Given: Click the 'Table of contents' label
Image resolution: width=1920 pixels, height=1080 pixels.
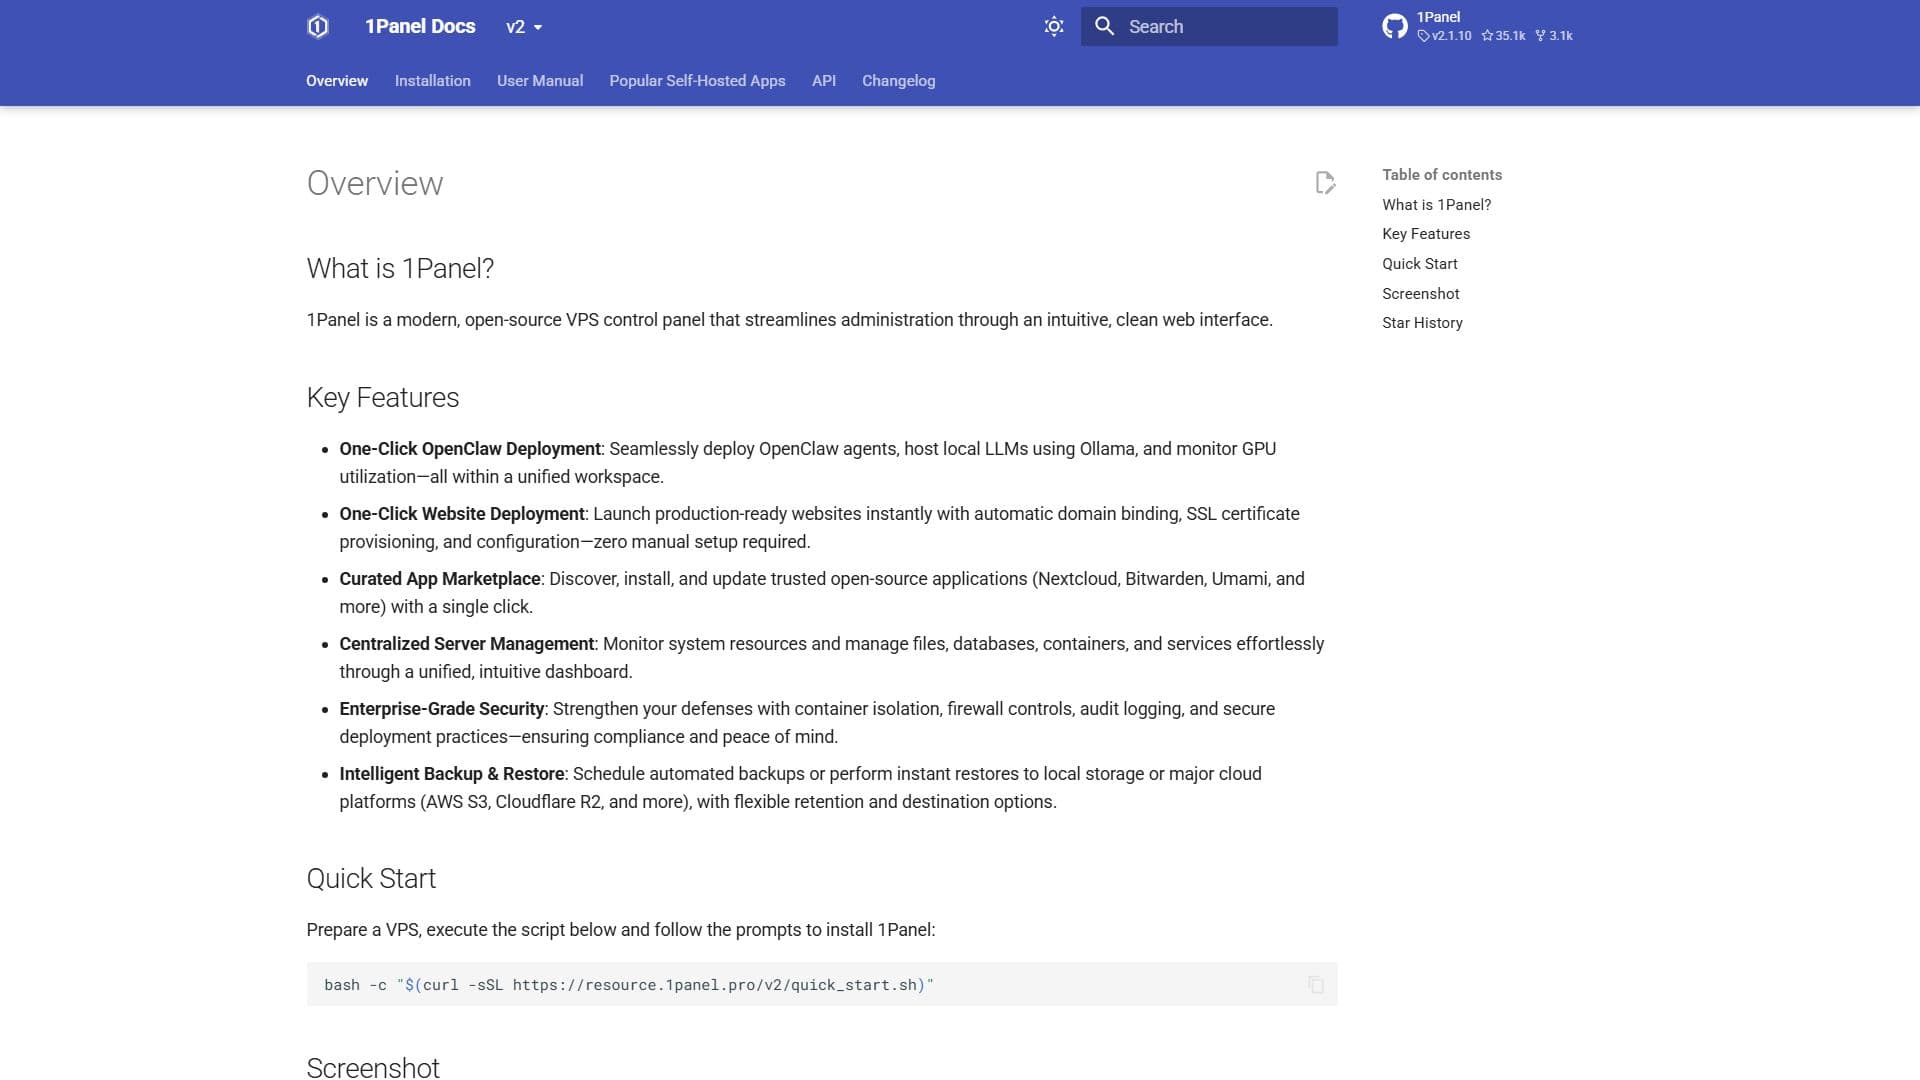Looking at the screenshot, I should click(1442, 175).
